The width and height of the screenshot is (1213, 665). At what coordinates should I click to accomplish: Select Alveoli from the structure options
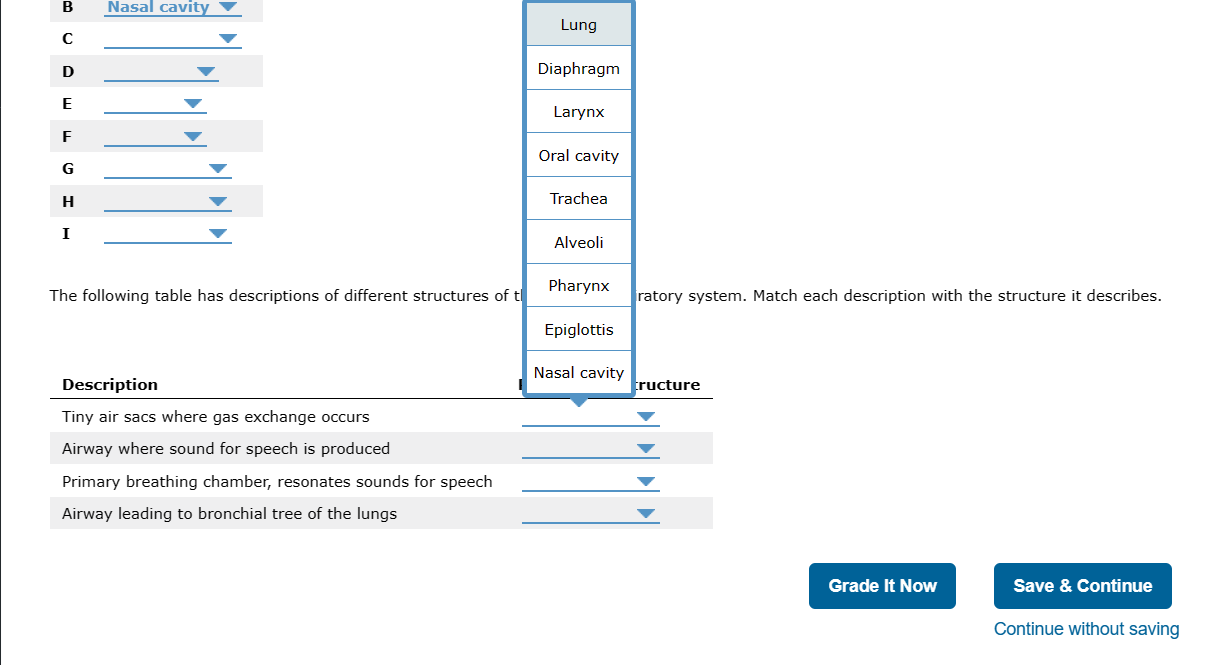[x=578, y=241]
